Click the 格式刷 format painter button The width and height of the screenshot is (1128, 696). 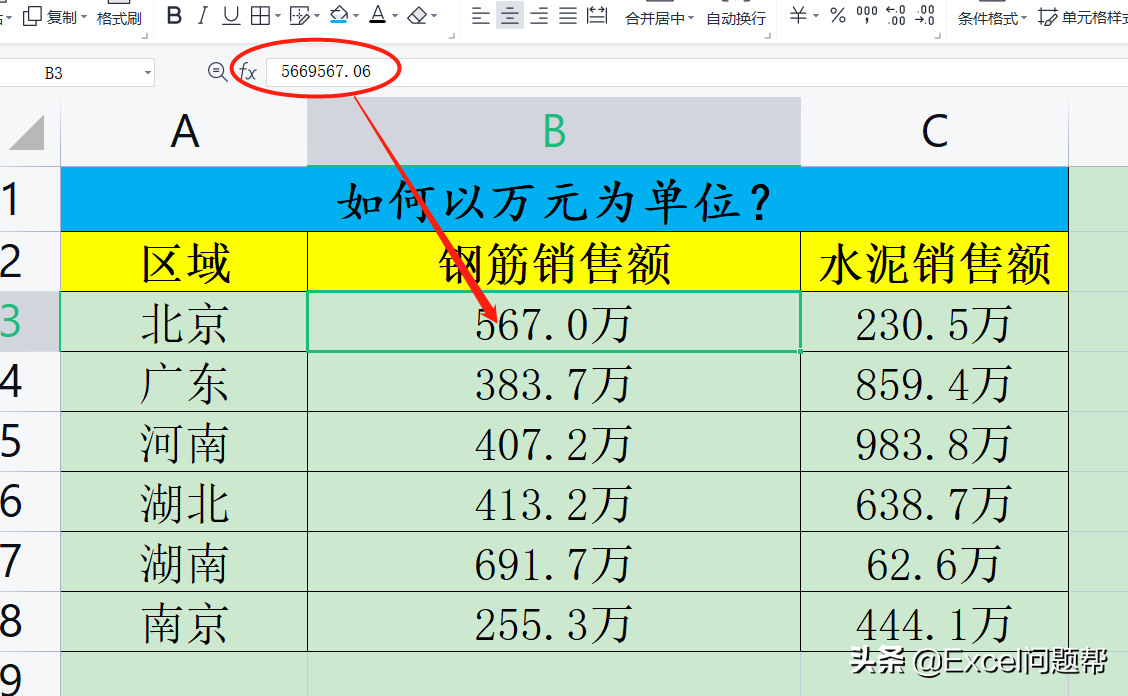point(119,18)
